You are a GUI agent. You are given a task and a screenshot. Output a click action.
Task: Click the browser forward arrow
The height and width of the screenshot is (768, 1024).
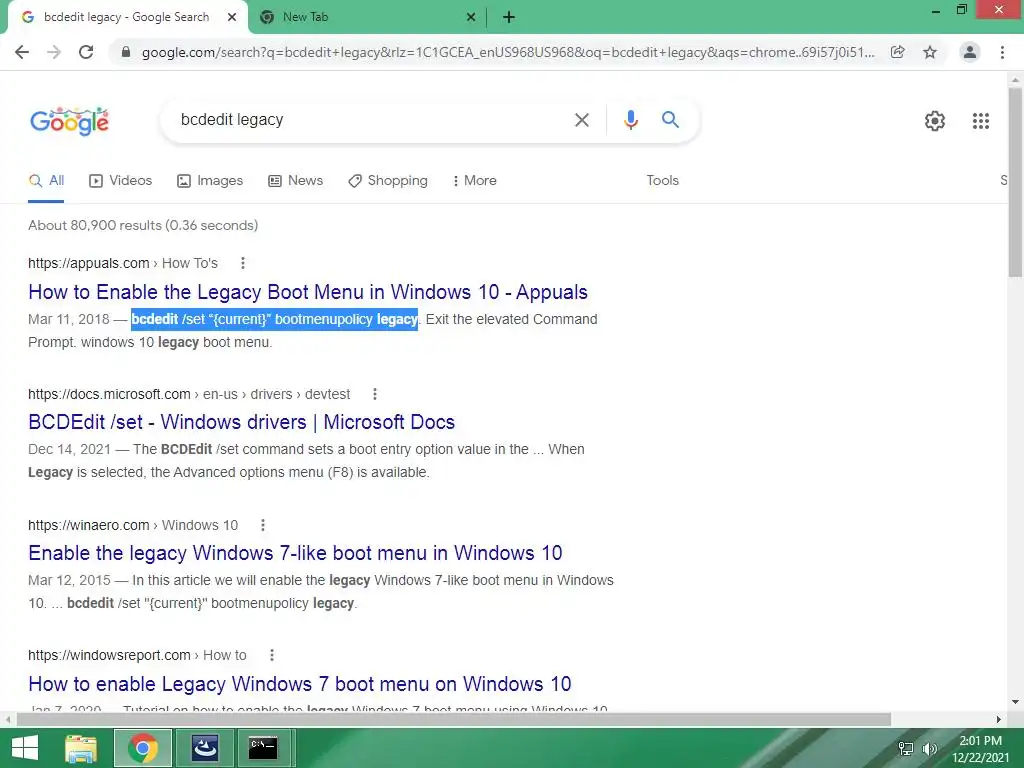point(54,52)
